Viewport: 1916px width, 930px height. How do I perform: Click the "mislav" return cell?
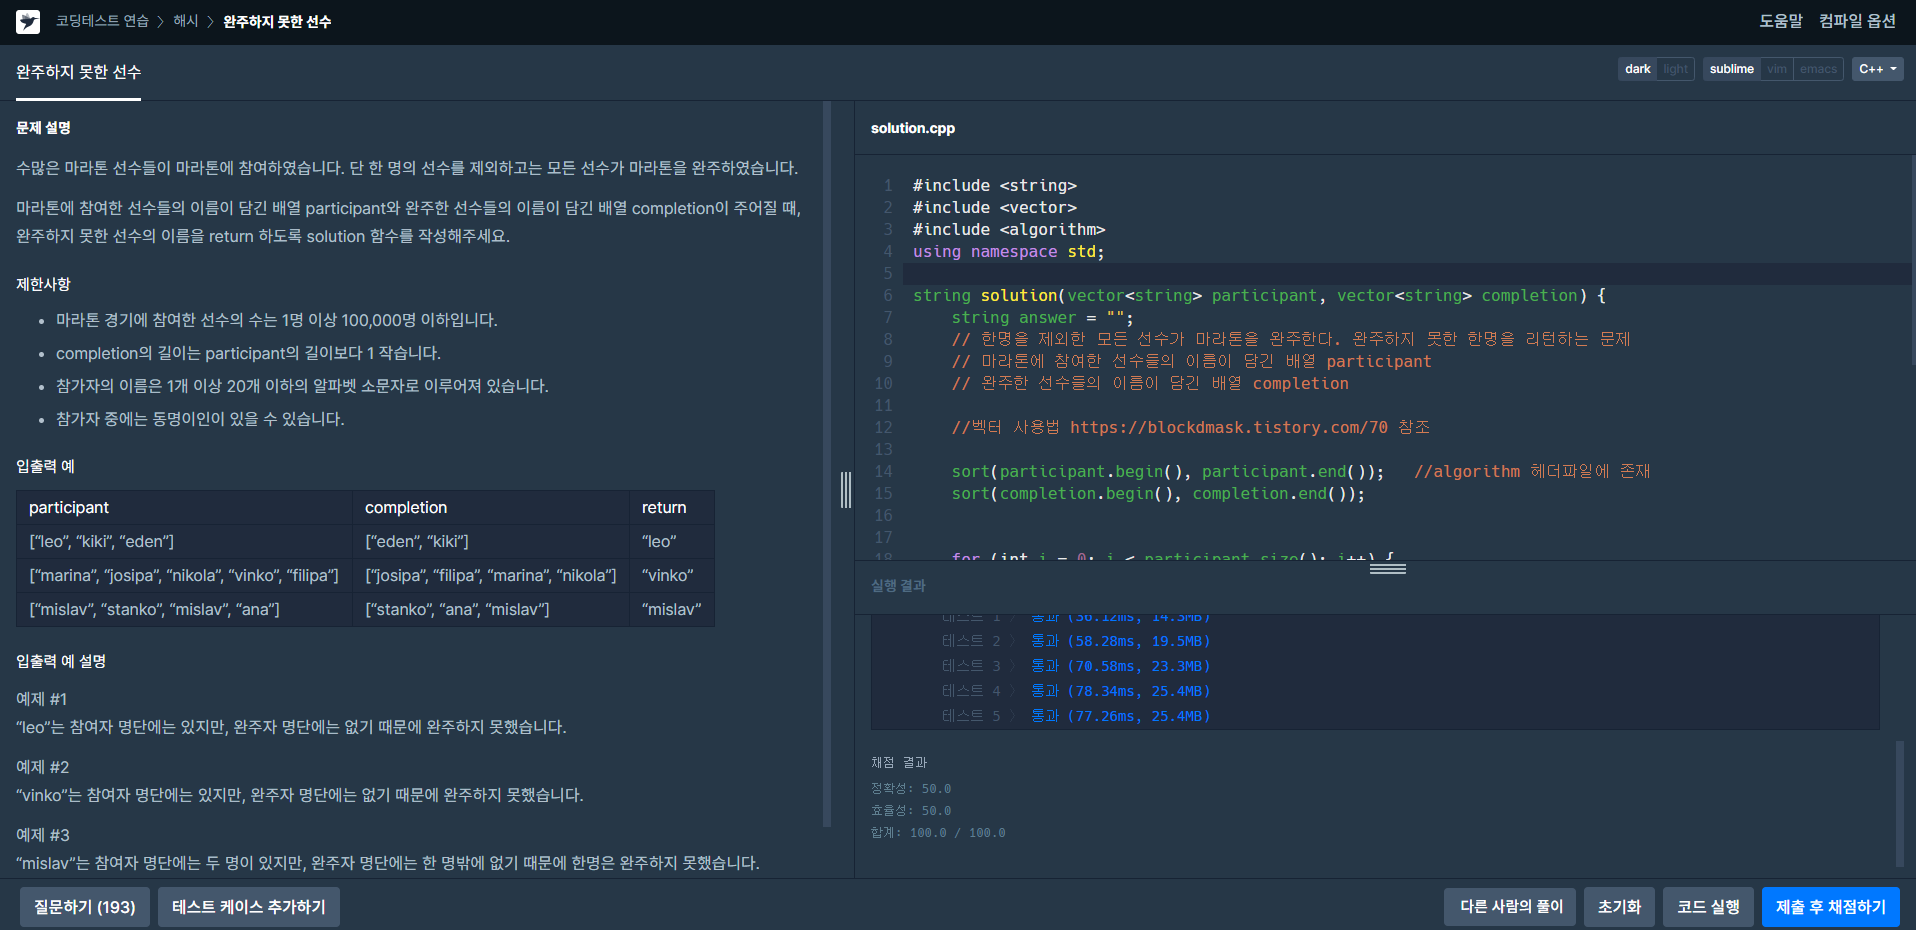[x=672, y=610]
